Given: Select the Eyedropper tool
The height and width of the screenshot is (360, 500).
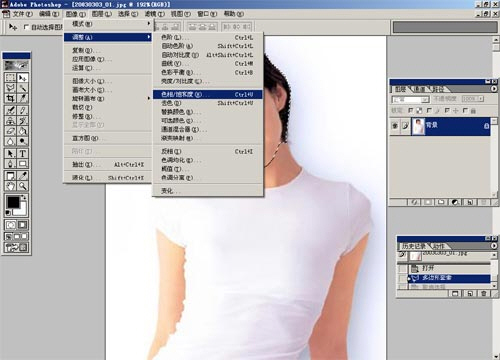Looking at the screenshot, I should (x=23, y=175).
